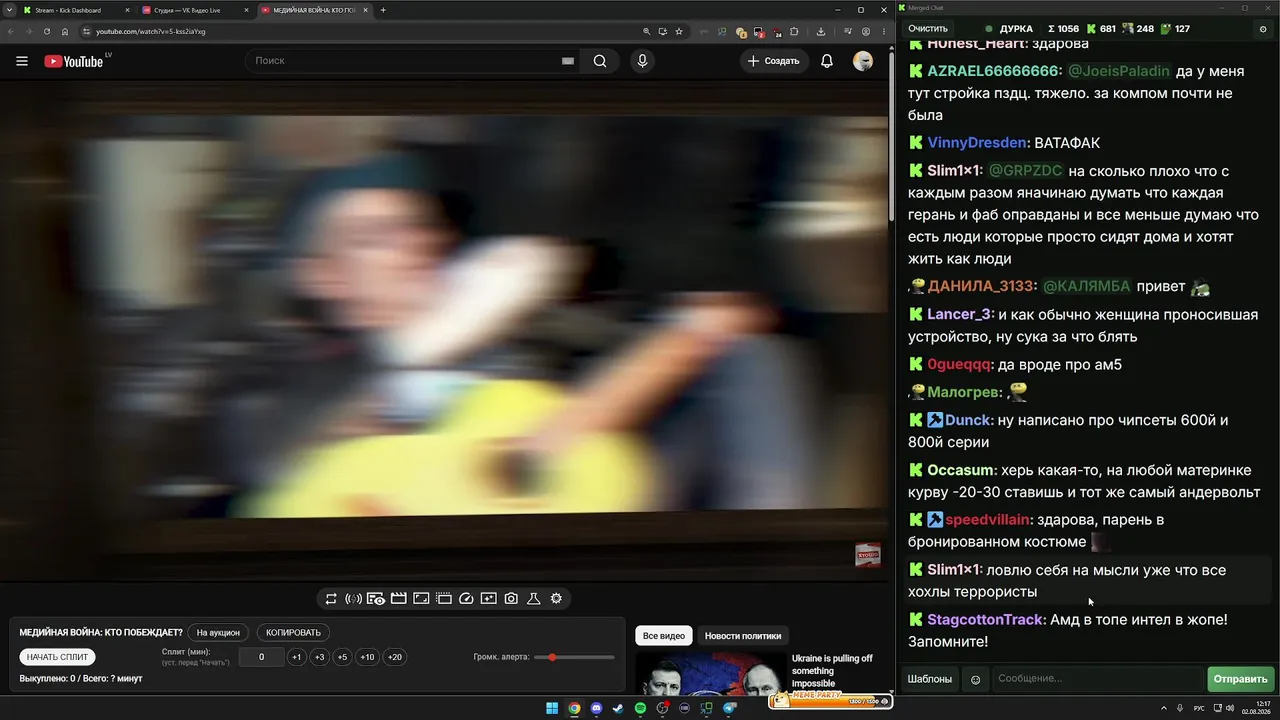Open Spotify from the taskbar
Viewport: 1280px width, 720px height.
(640, 708)
